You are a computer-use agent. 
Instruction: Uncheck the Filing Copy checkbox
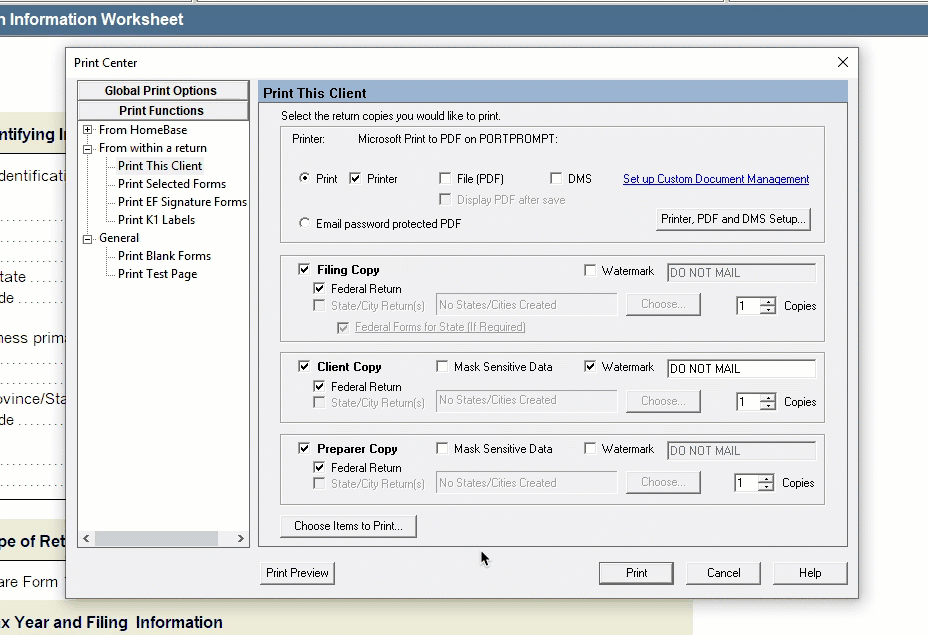pyautogui.click(x=304, y=270)
